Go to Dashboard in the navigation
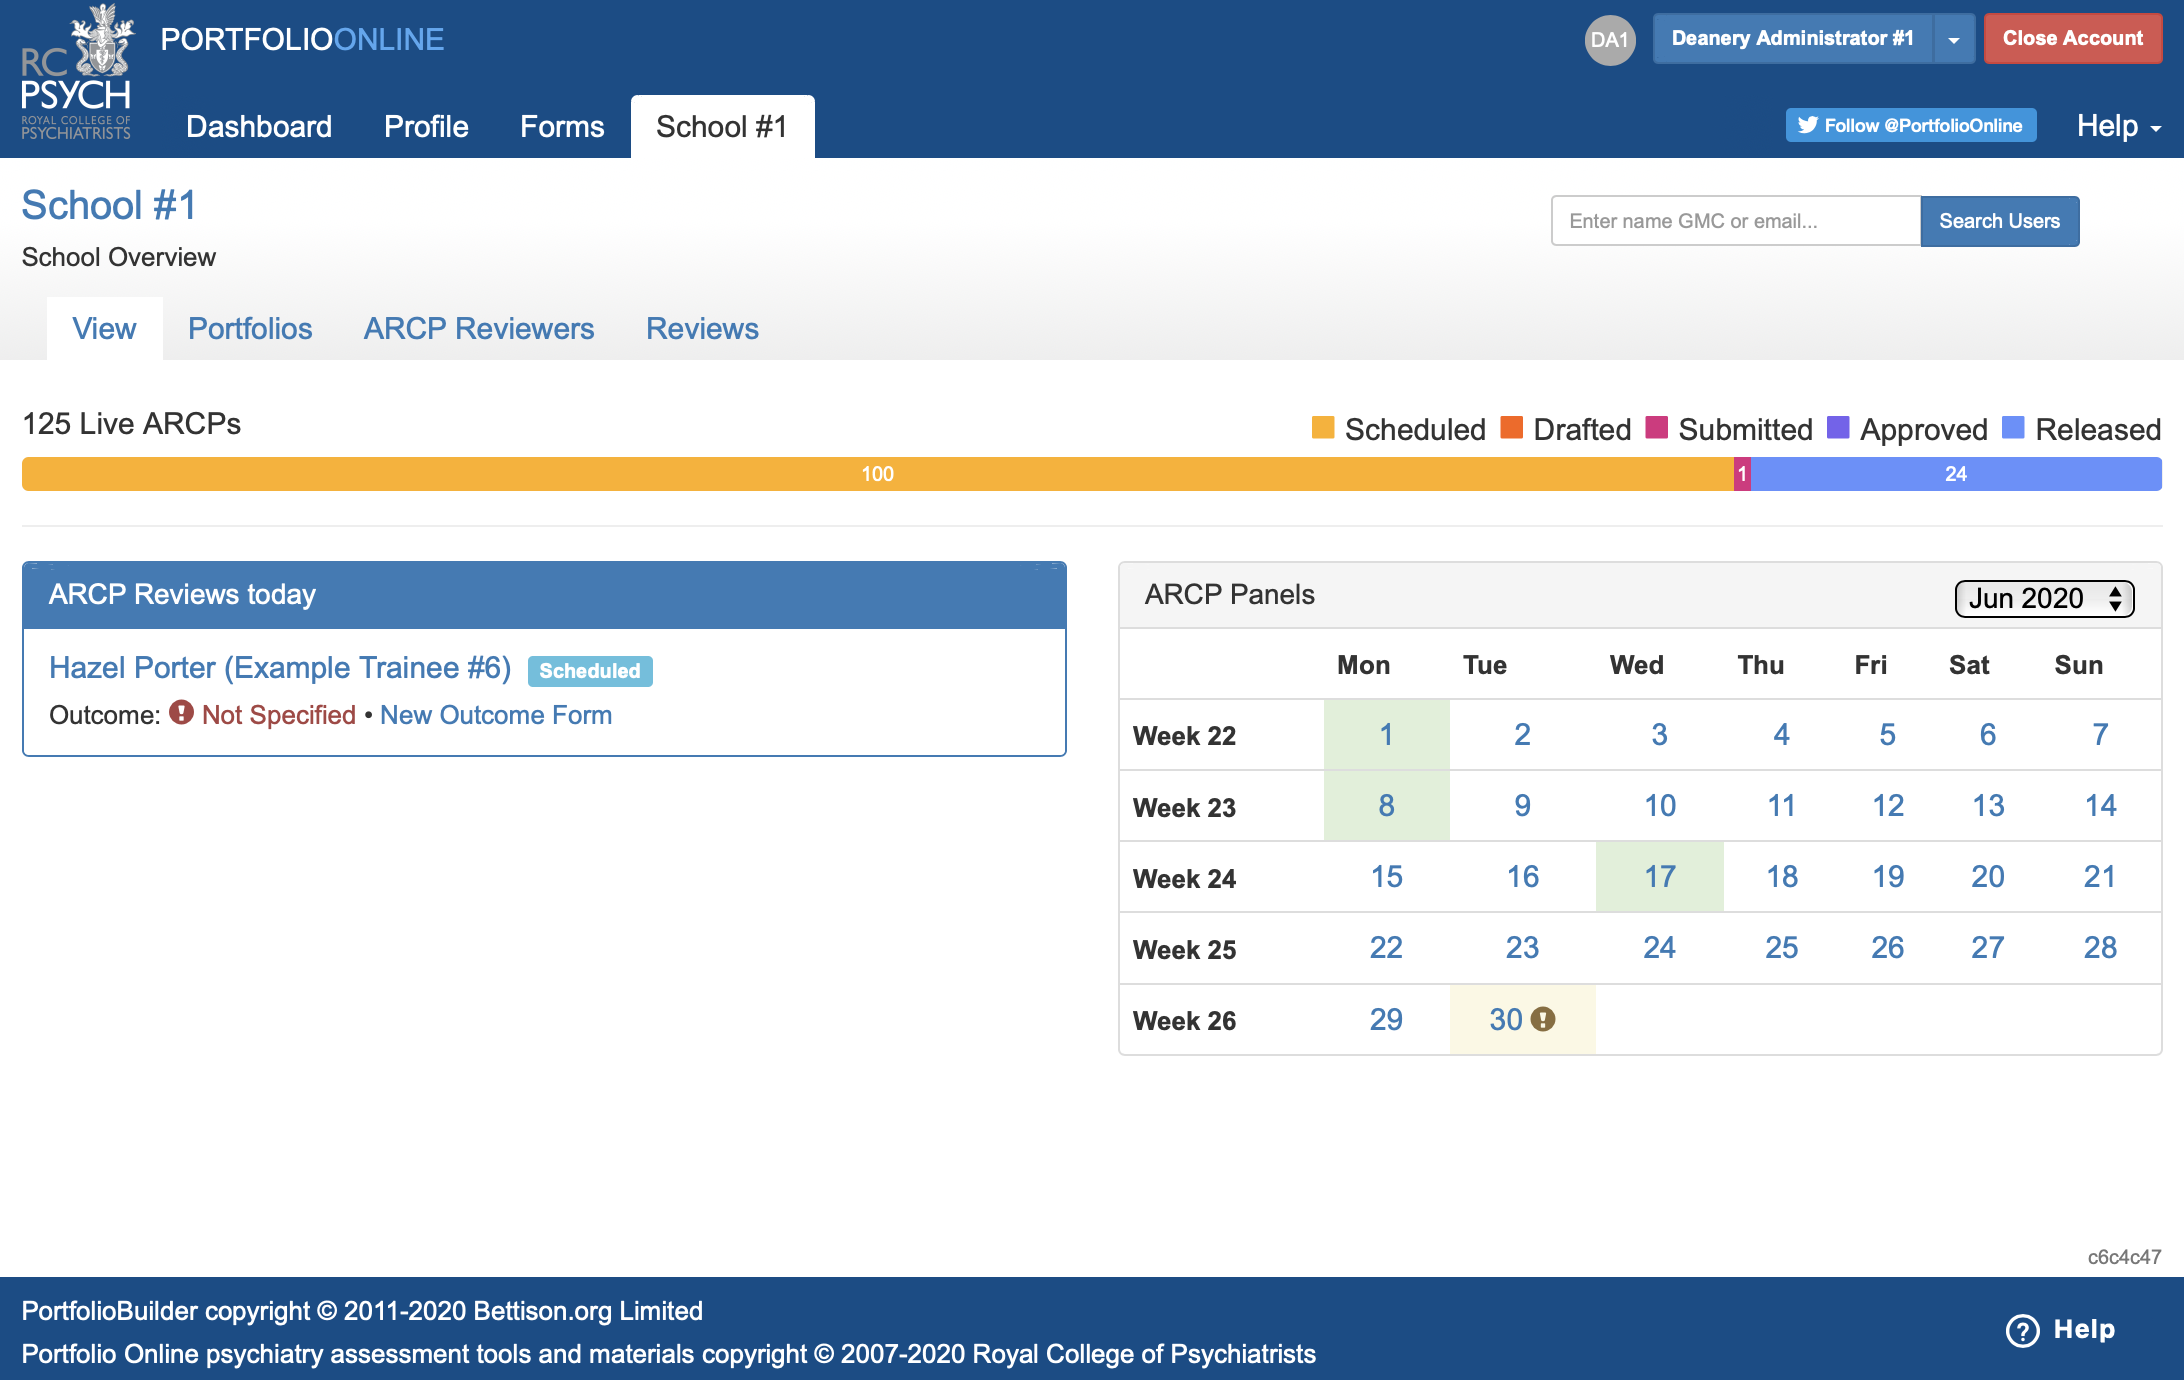The width and height of the screenshot is (2184, 1380). pyautogui.click(x=259, y=127)
